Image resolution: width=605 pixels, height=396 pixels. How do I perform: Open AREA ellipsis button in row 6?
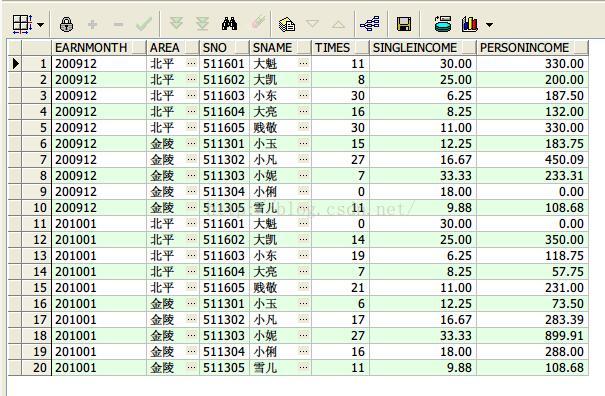[x=191, y=143]
